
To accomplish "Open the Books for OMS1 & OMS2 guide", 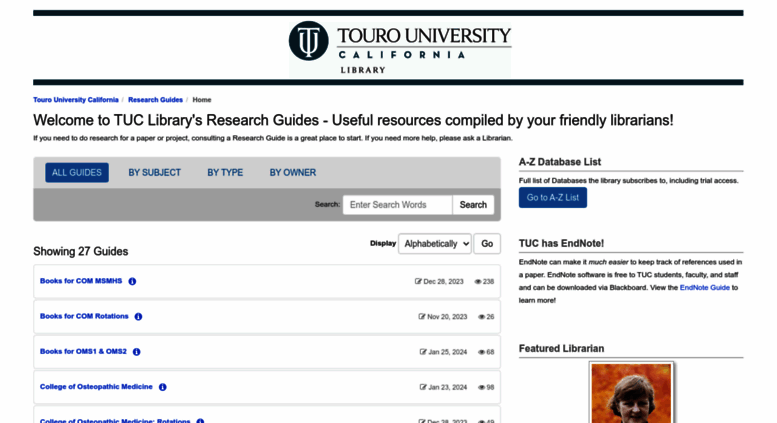I will (x=83, y=351).
